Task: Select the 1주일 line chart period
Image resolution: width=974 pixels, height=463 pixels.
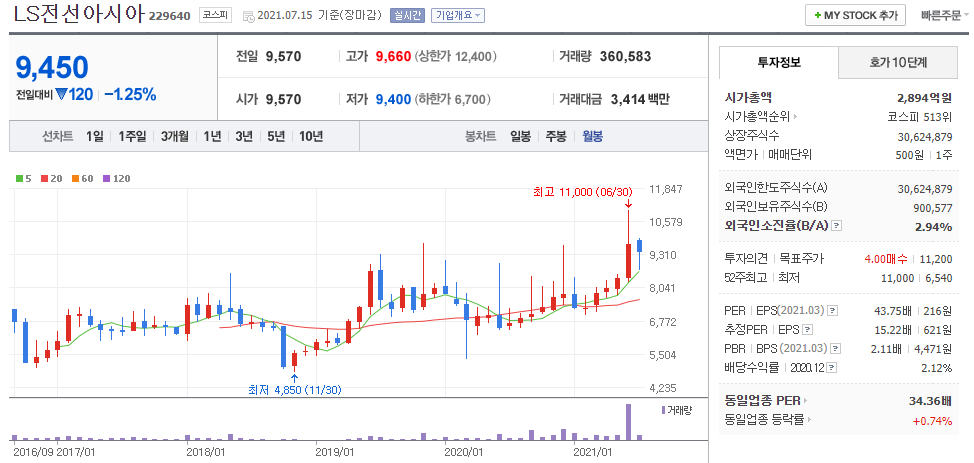Action: click(132, 136)
